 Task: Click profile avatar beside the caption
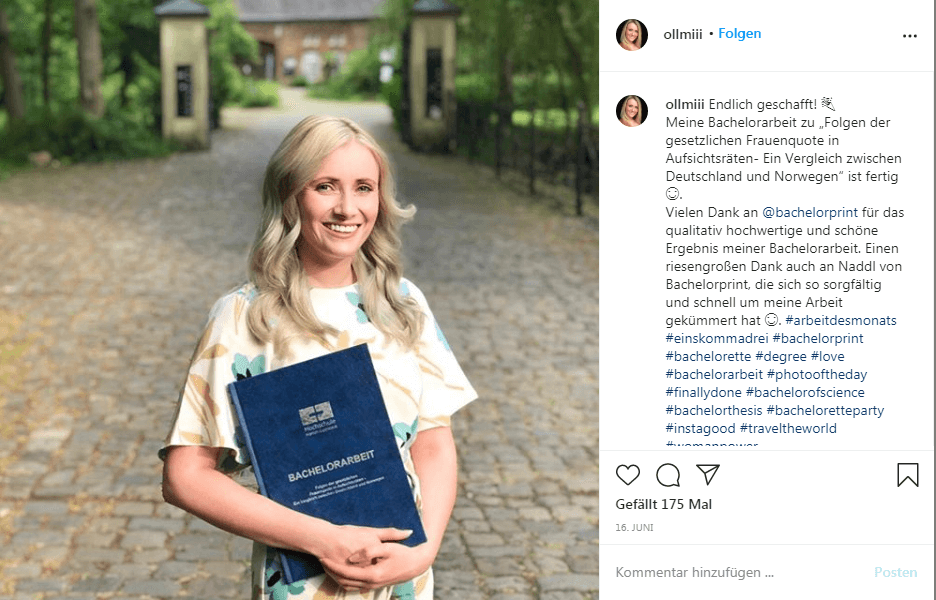coord(632,111)
